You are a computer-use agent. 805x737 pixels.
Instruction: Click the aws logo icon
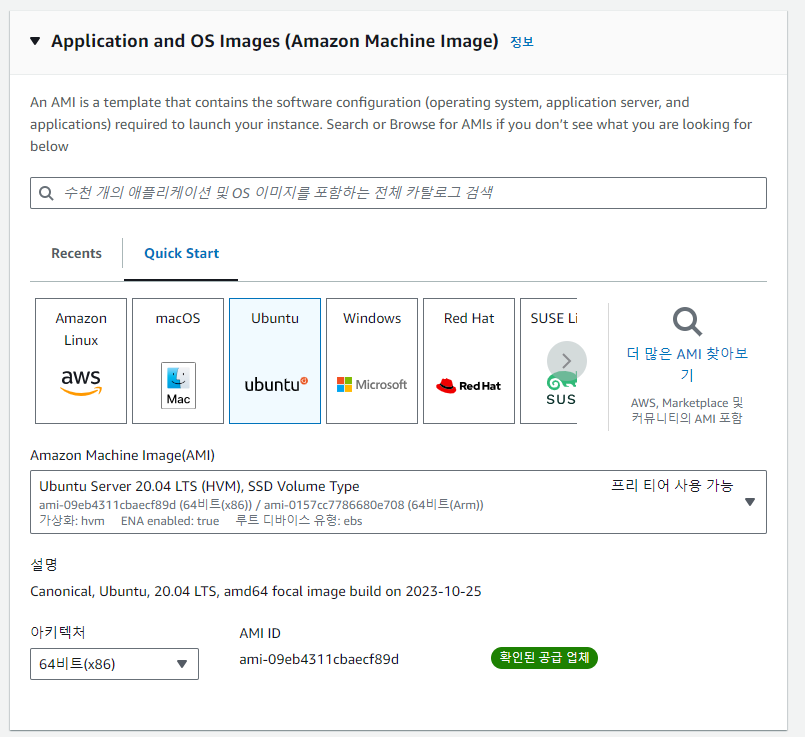coord(81,382)
